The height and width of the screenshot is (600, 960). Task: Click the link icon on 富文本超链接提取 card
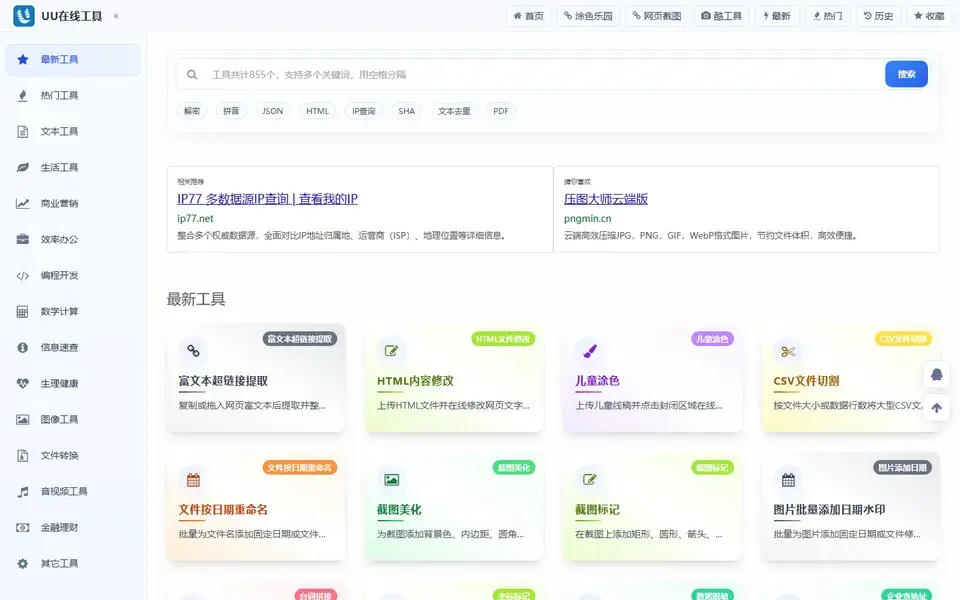[x=193, y=351]
